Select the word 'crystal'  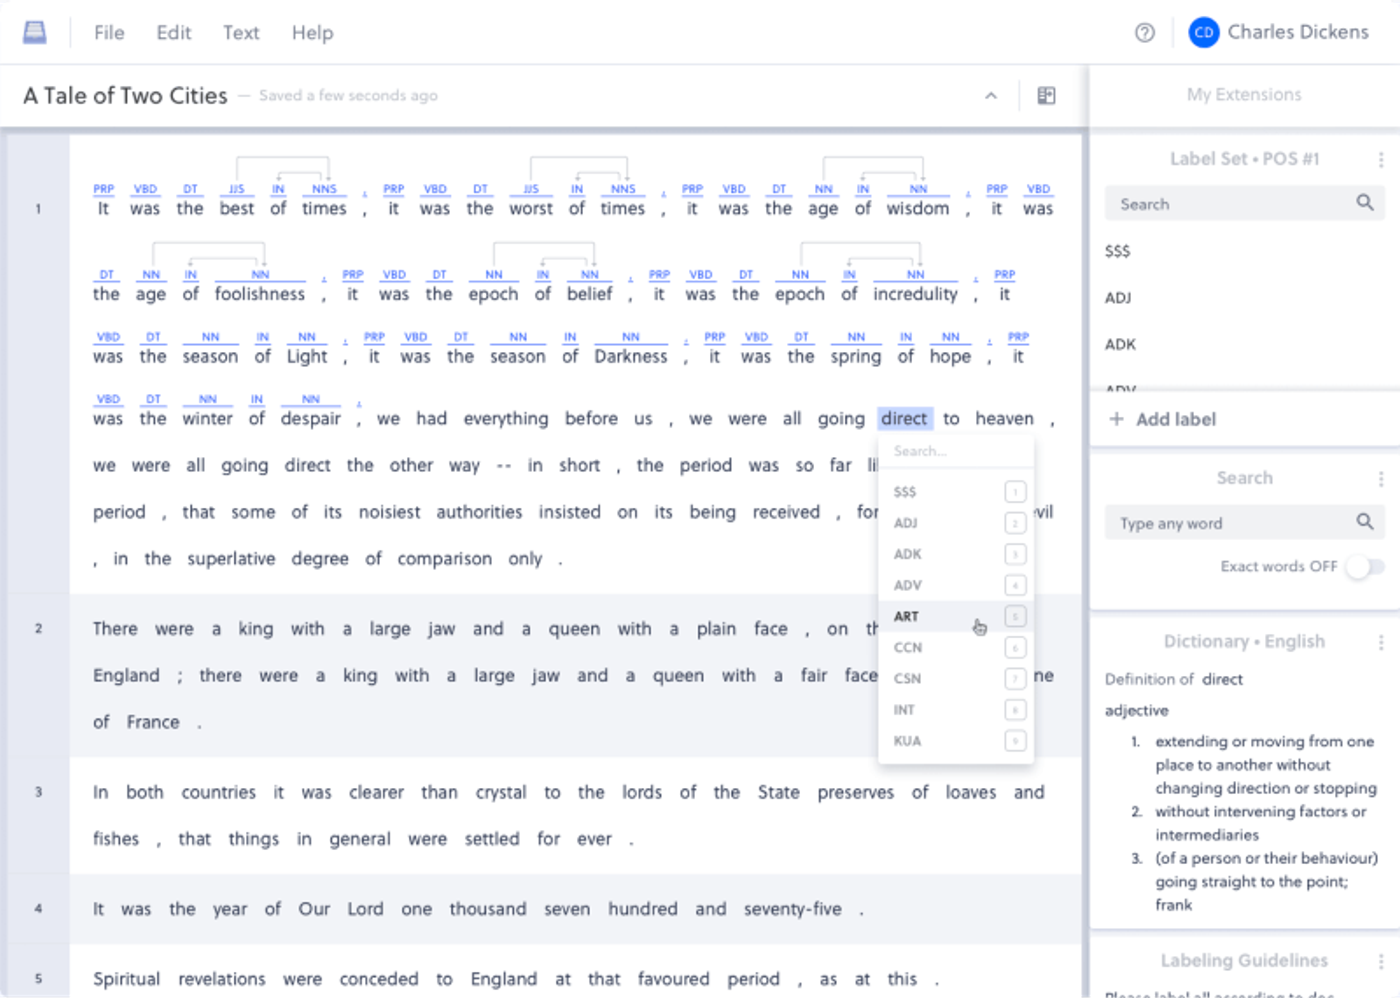click(x=501, y=793)
